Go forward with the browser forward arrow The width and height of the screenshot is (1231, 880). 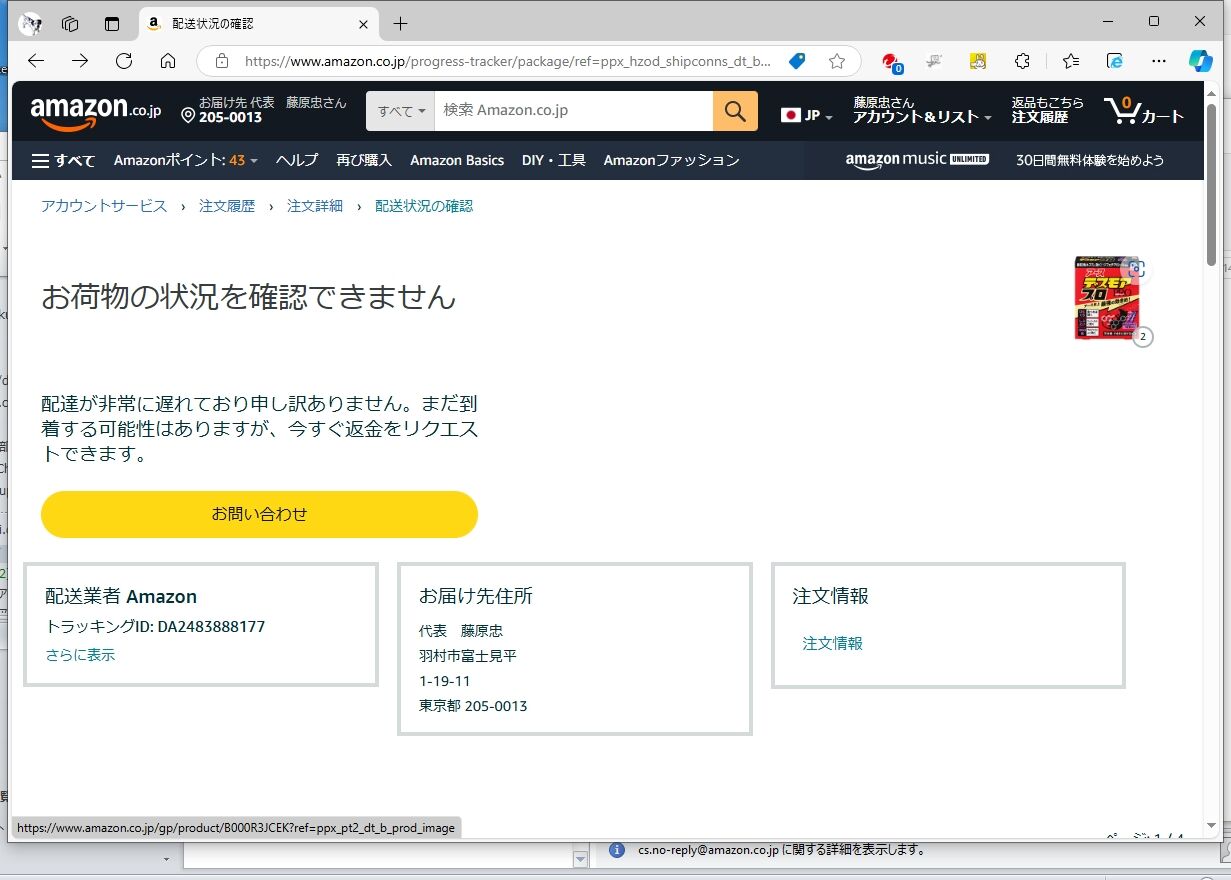[x=80, y=61]
